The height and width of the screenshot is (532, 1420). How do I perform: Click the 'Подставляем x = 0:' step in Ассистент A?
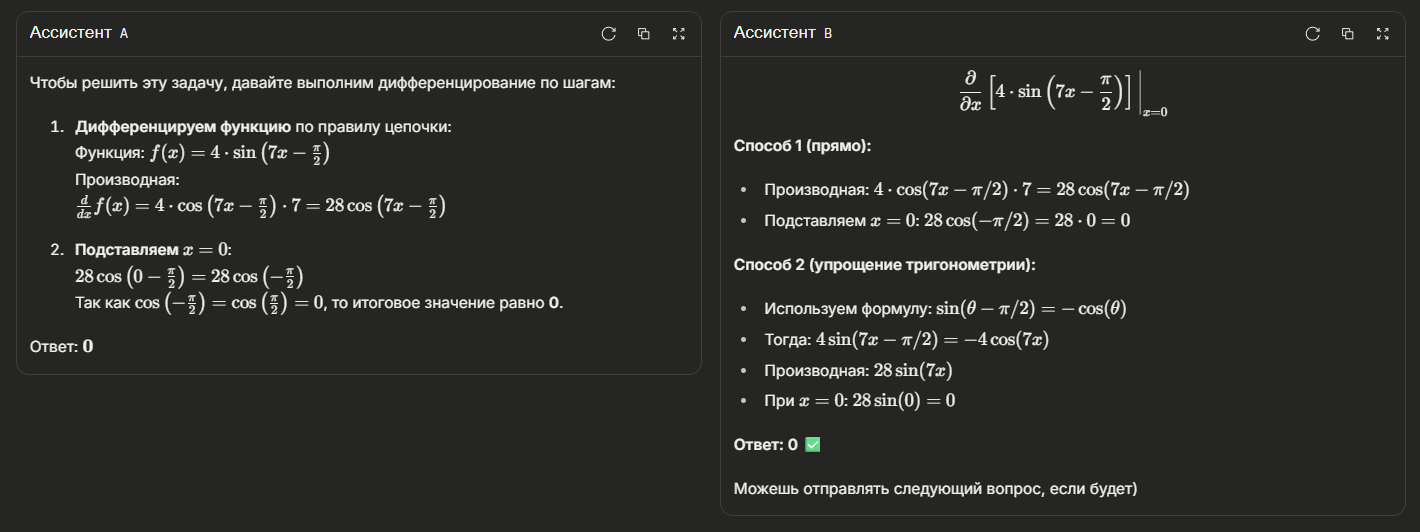coord(153,250)
